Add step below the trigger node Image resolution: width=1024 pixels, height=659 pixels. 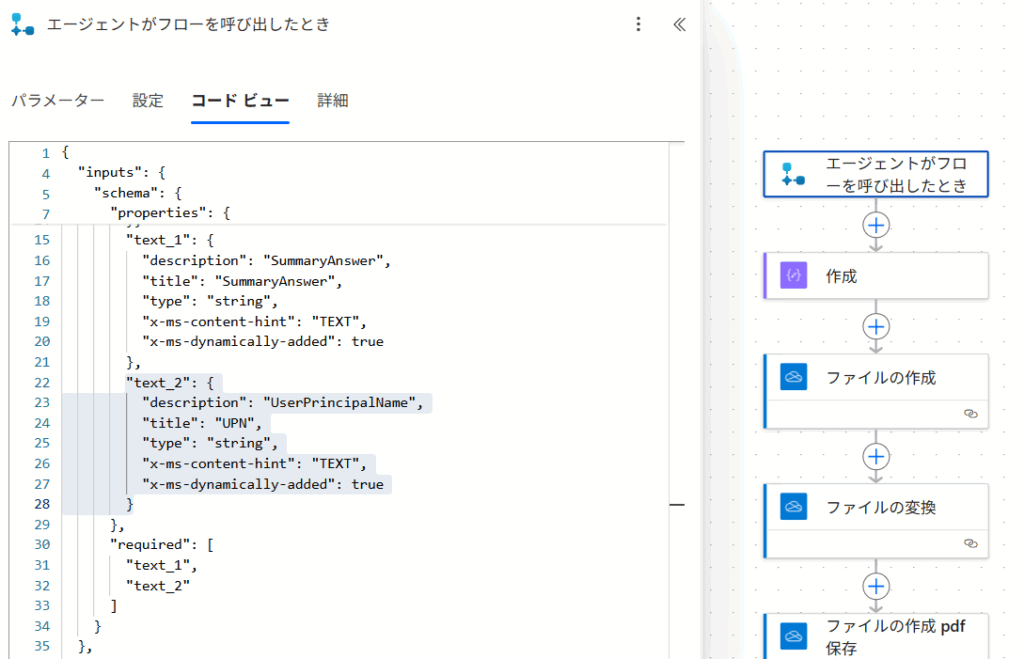click(876, 225)
